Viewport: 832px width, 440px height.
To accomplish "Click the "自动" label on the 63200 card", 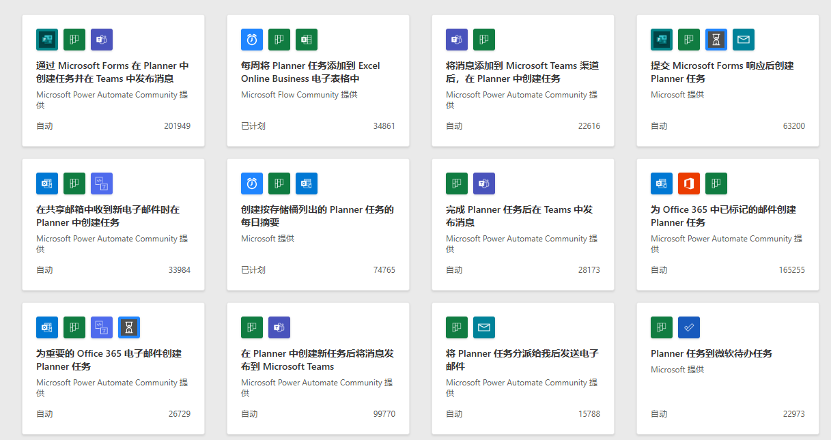I will (659, 126).
